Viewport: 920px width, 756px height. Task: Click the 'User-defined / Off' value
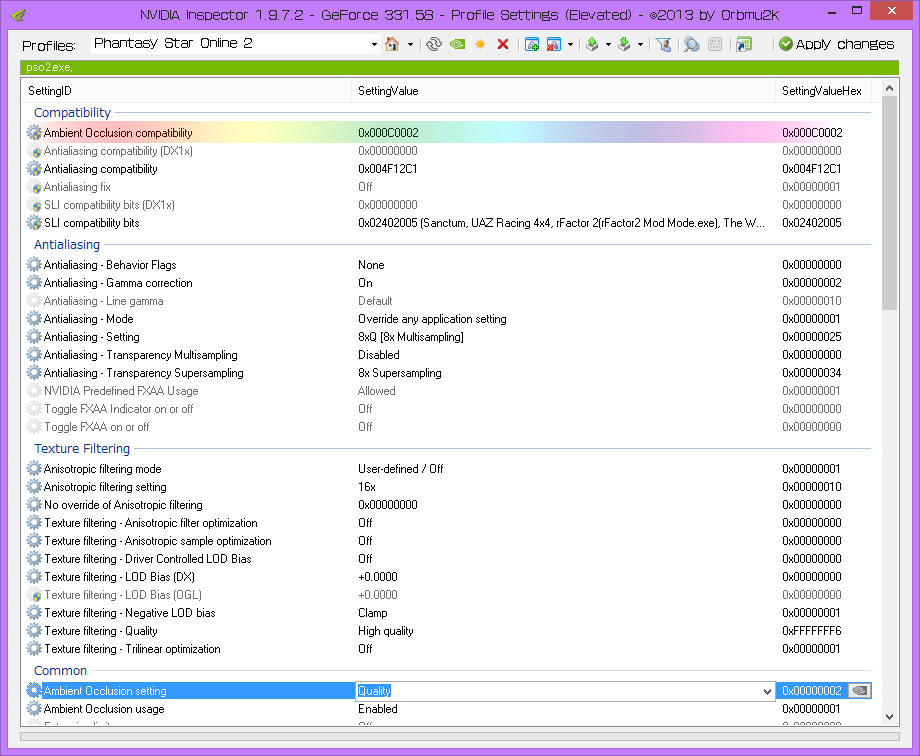pos(401,468)
